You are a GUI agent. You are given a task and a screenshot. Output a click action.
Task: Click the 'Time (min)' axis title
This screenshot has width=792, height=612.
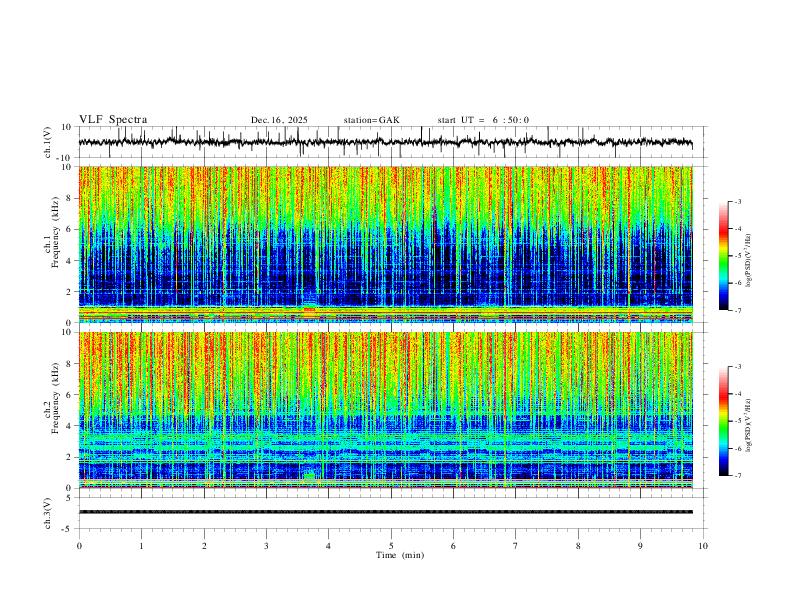(400, 555)
